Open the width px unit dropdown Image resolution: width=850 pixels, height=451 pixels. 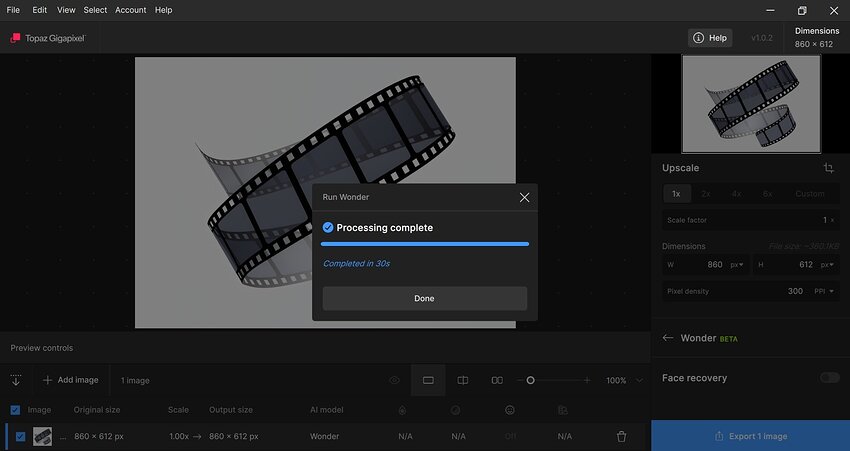tap(738, 265)
